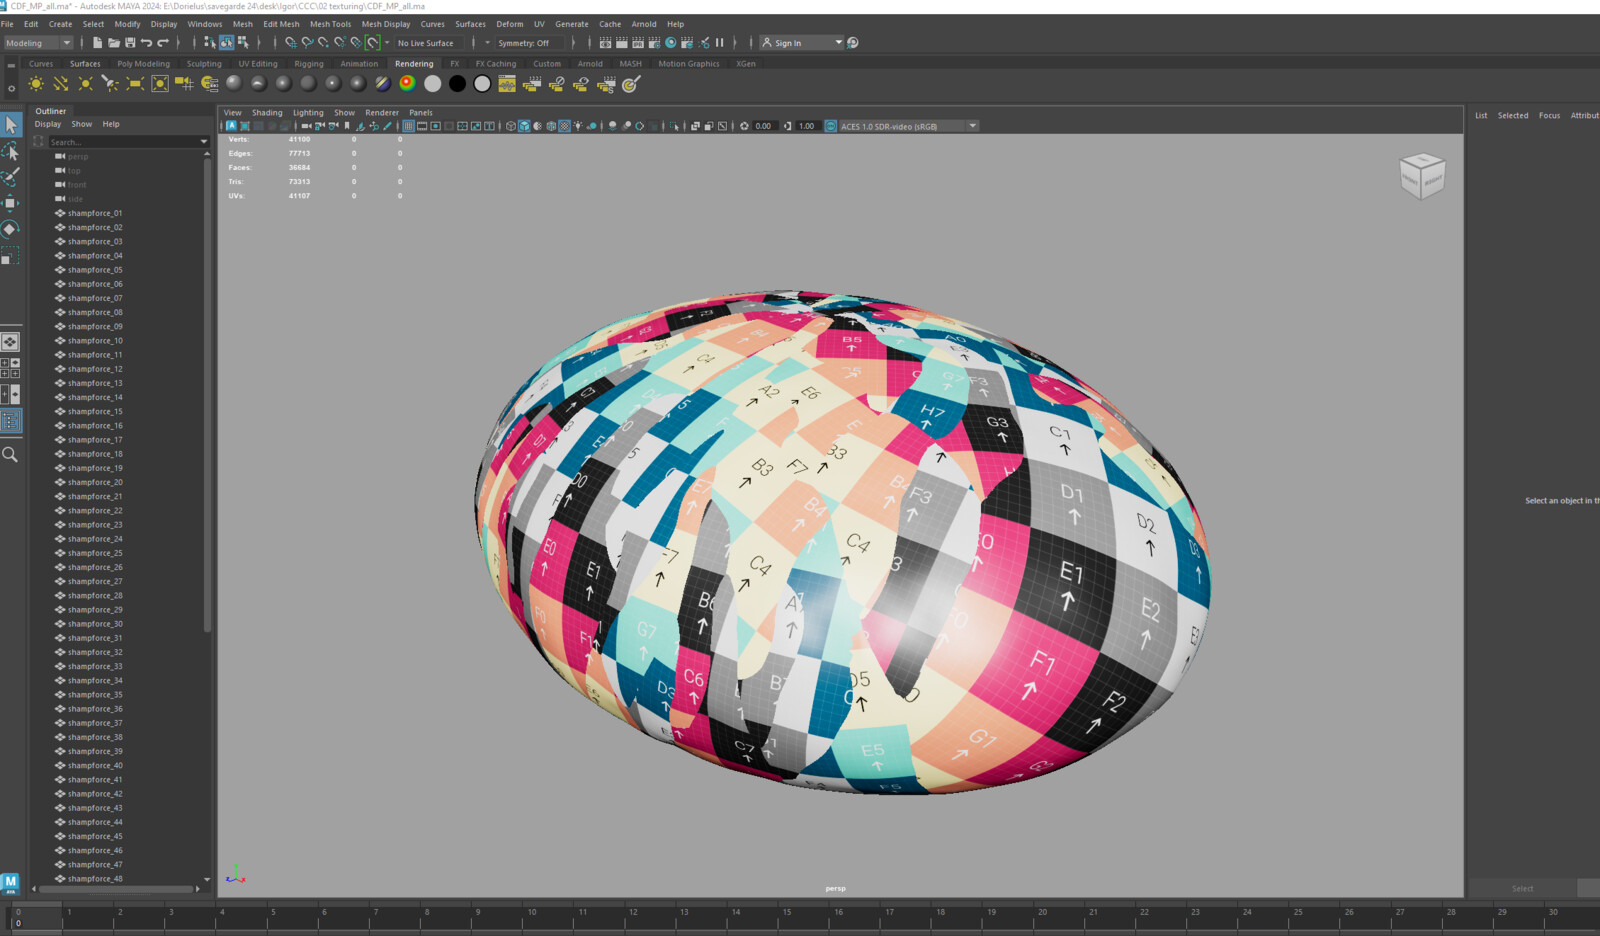Choose the Move tool in toolbox
The image size is (1600, 936).
11,203
